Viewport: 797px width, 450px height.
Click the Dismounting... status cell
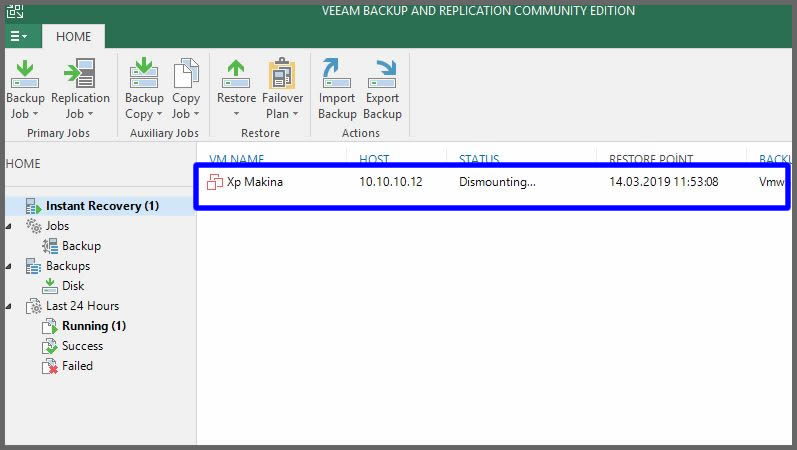click(x=497, y=182)
